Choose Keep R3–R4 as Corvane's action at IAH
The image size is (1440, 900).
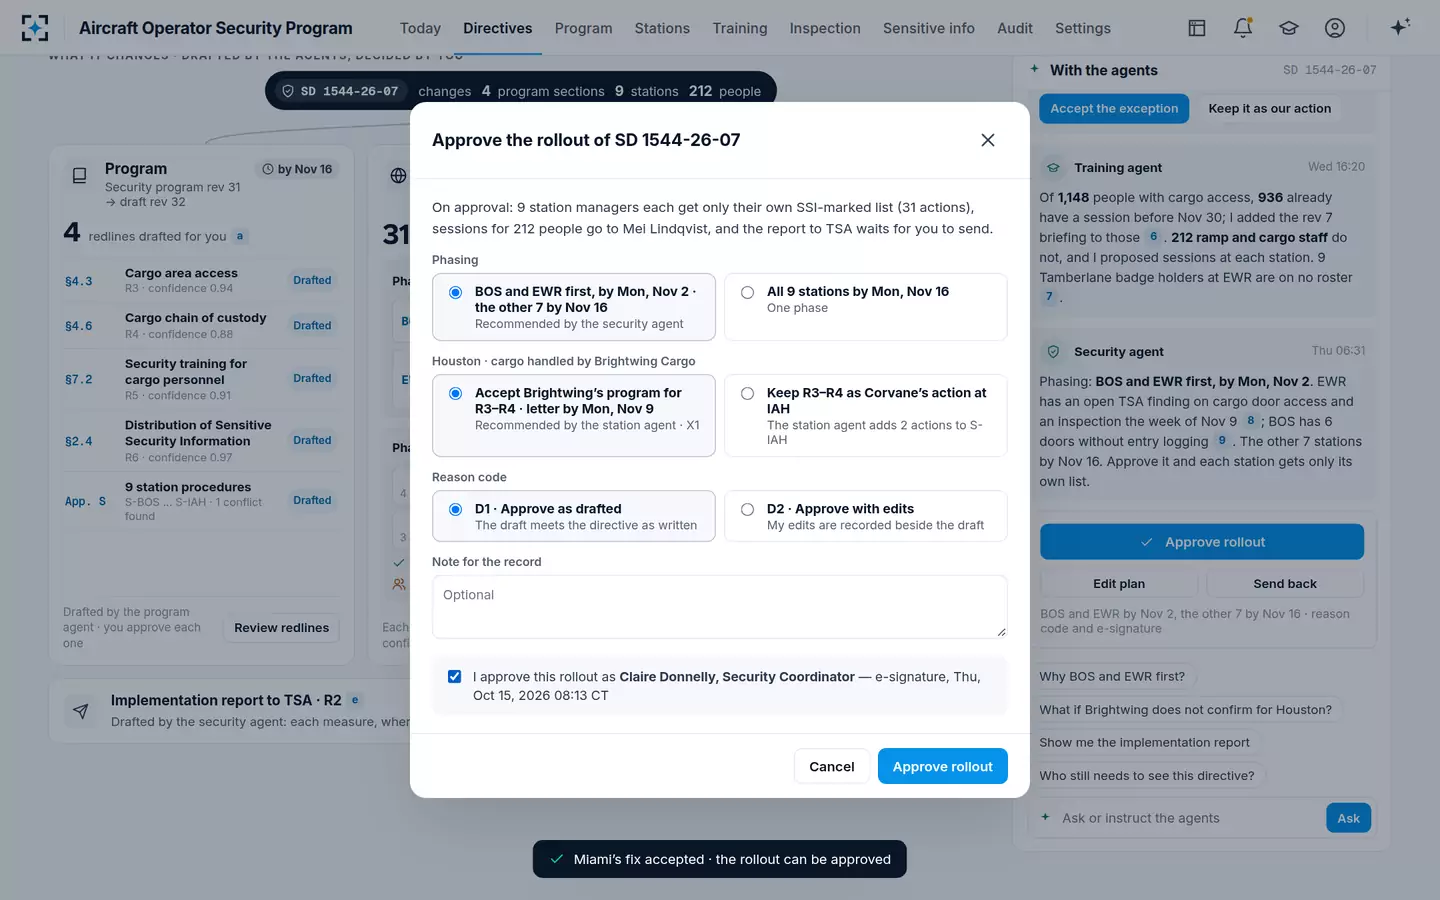click(x=865, y=415)
